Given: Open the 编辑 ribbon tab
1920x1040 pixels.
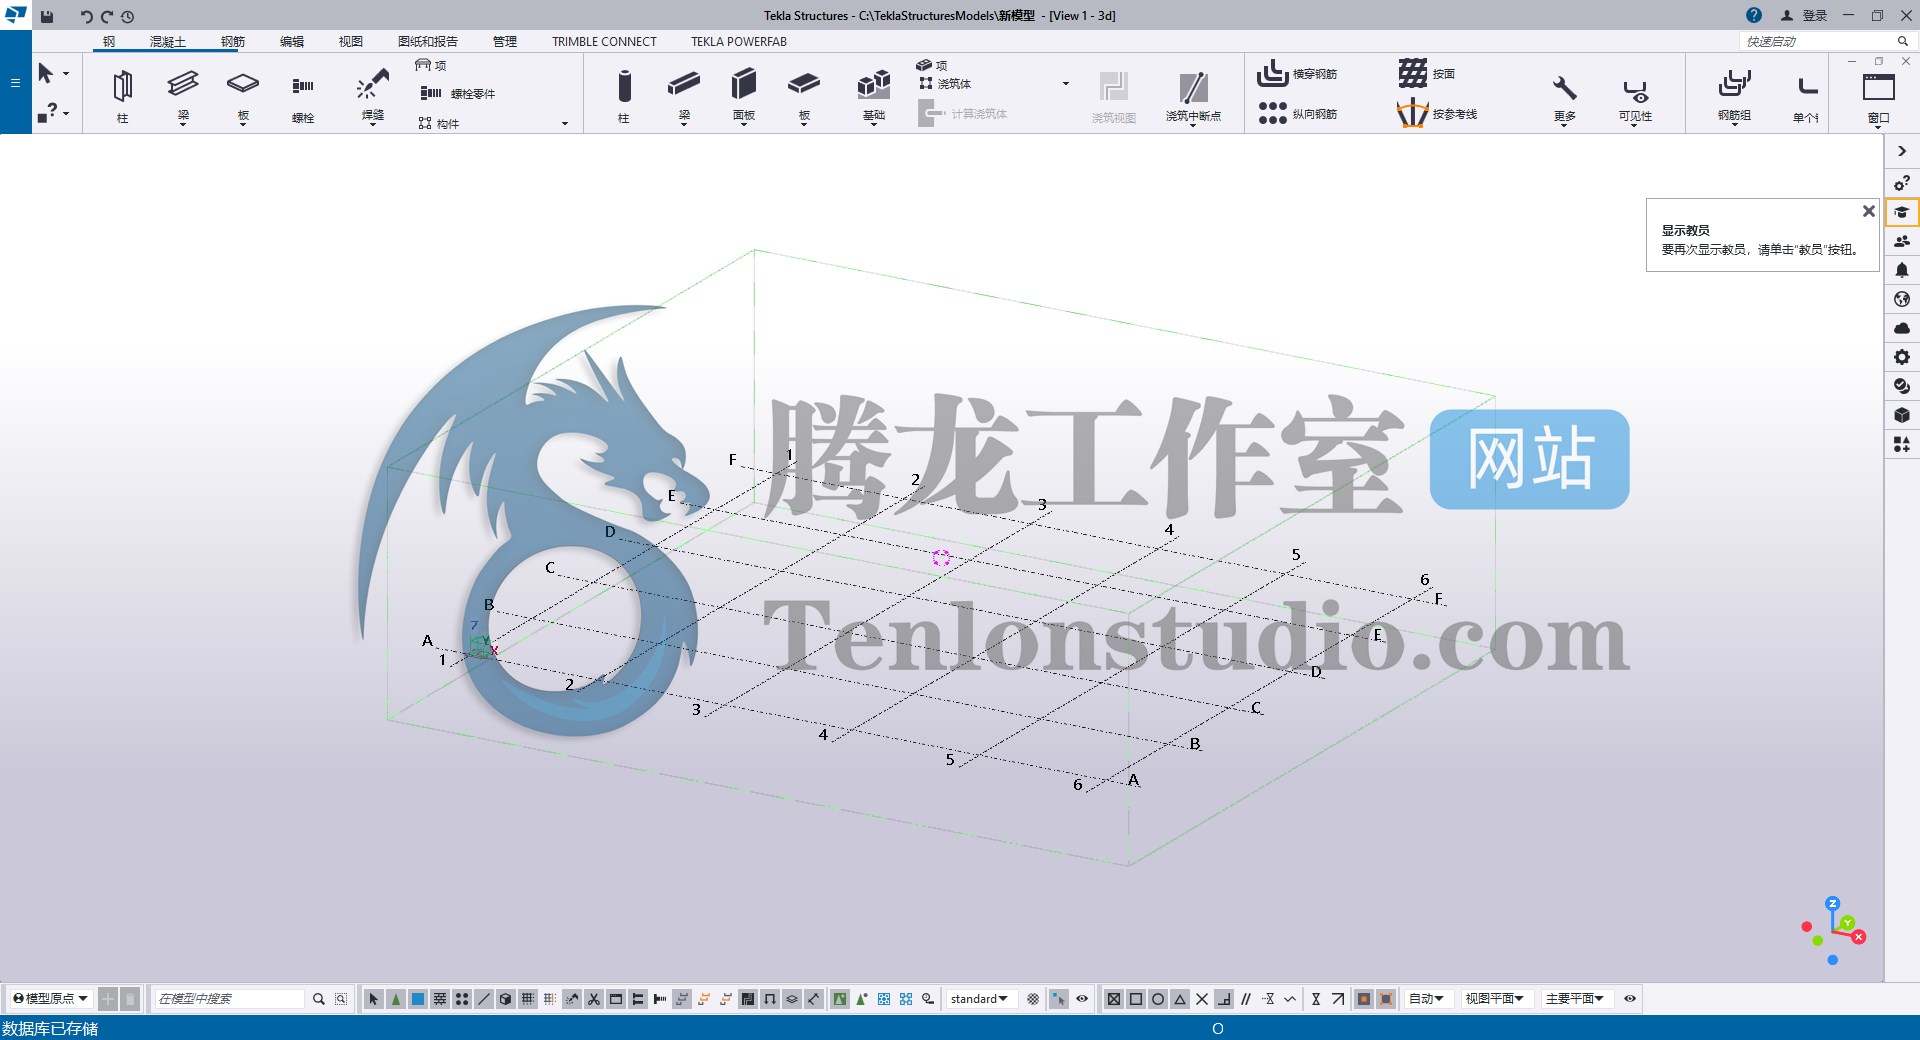Looking at the screenshot, I should pyautogui.click(x=292, y=42).
